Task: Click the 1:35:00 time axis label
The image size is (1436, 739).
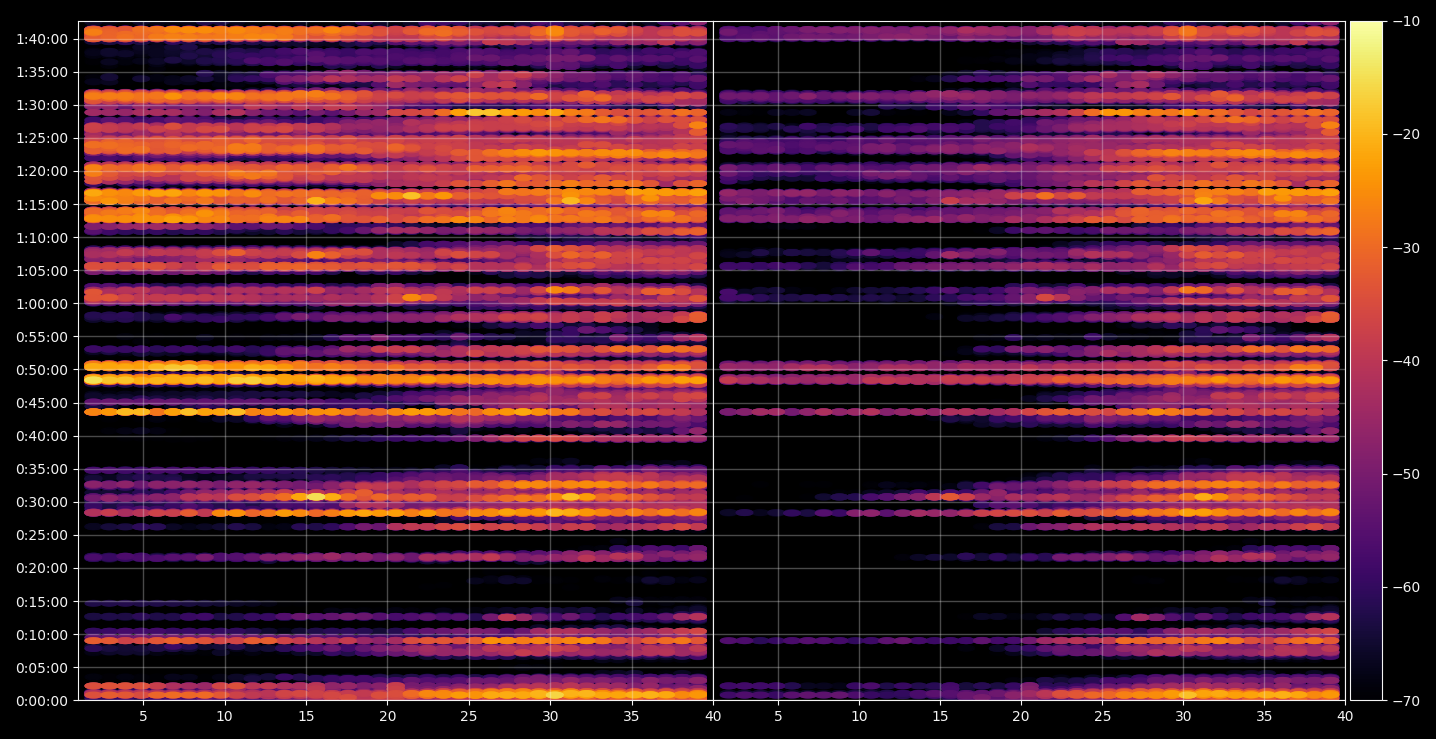Action: [42, 72]
